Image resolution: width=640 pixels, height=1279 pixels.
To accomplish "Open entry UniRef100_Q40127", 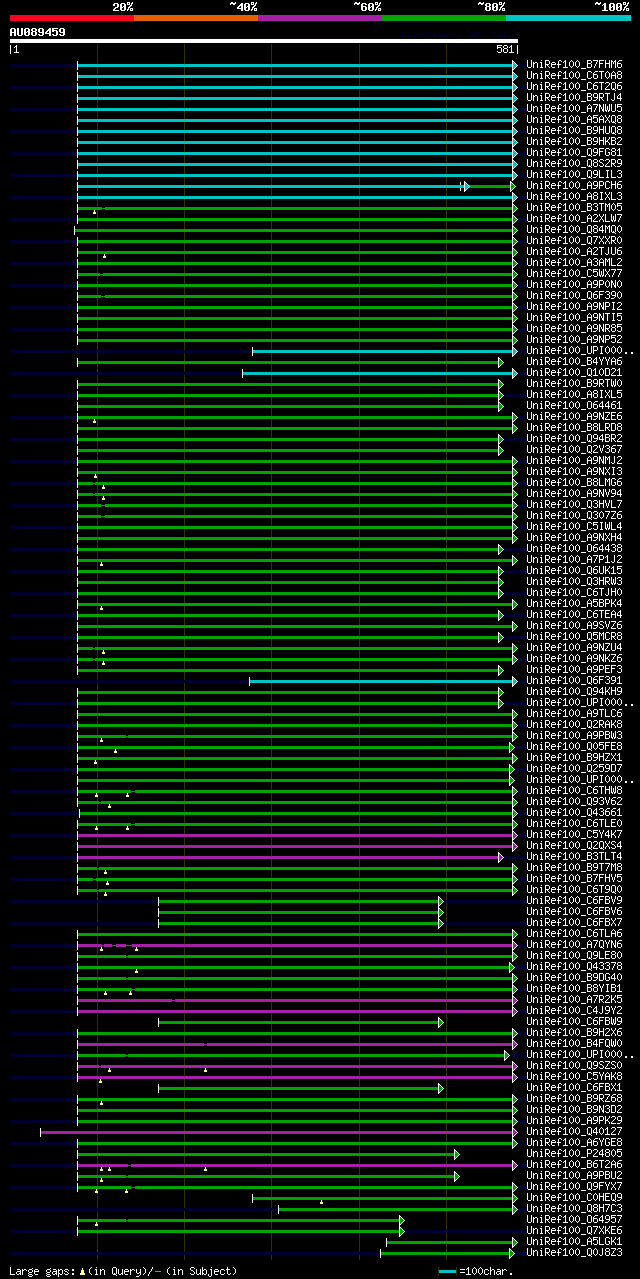I will click(x=574, y=1131).
